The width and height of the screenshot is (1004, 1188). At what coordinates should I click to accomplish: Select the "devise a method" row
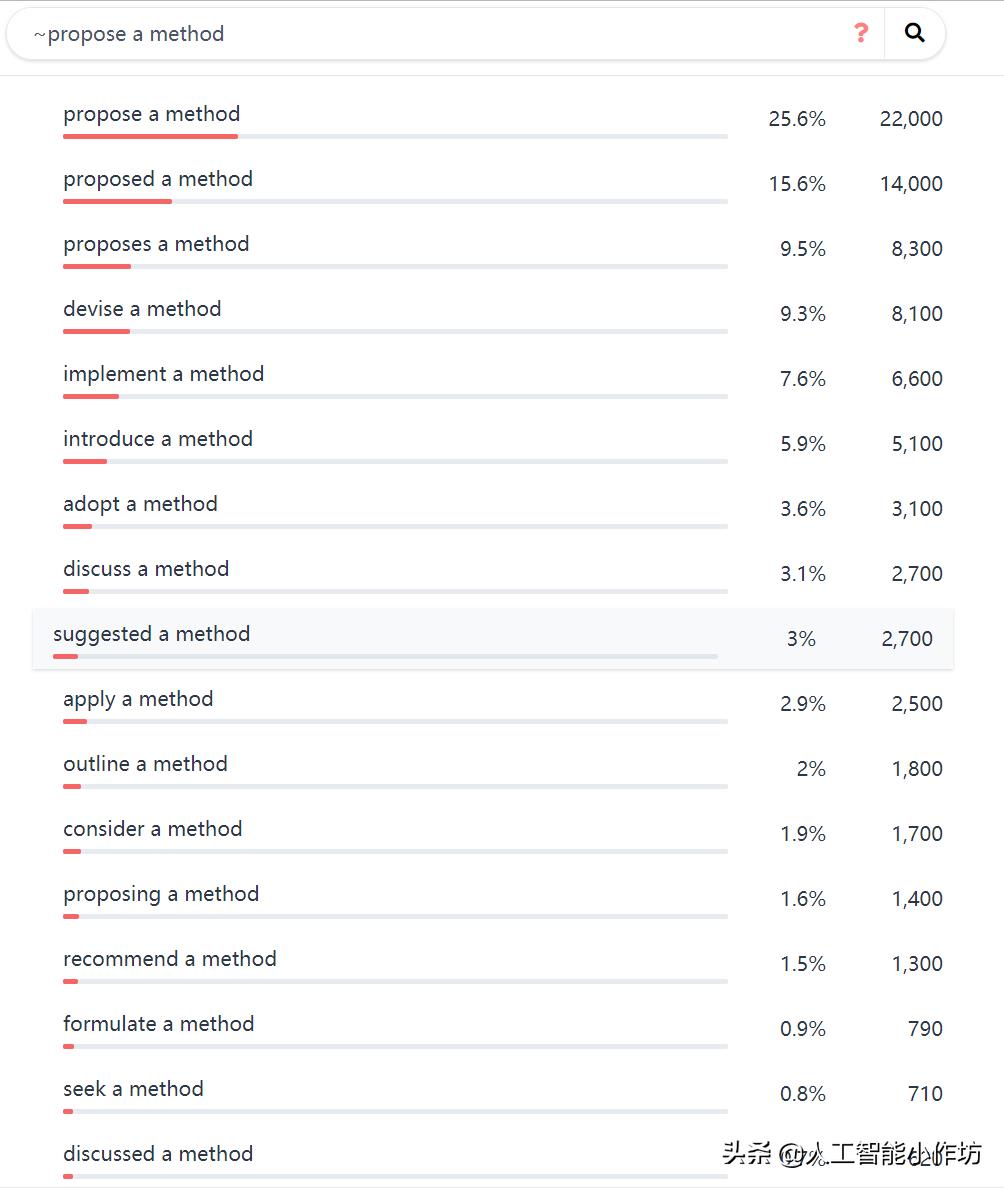coord(142,310)
